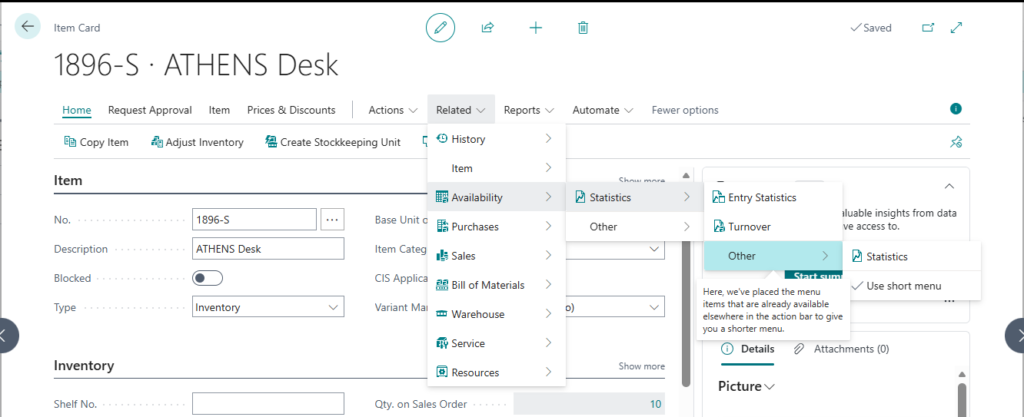
Task: Click the pin action bar icon
Action: (956, 142)
